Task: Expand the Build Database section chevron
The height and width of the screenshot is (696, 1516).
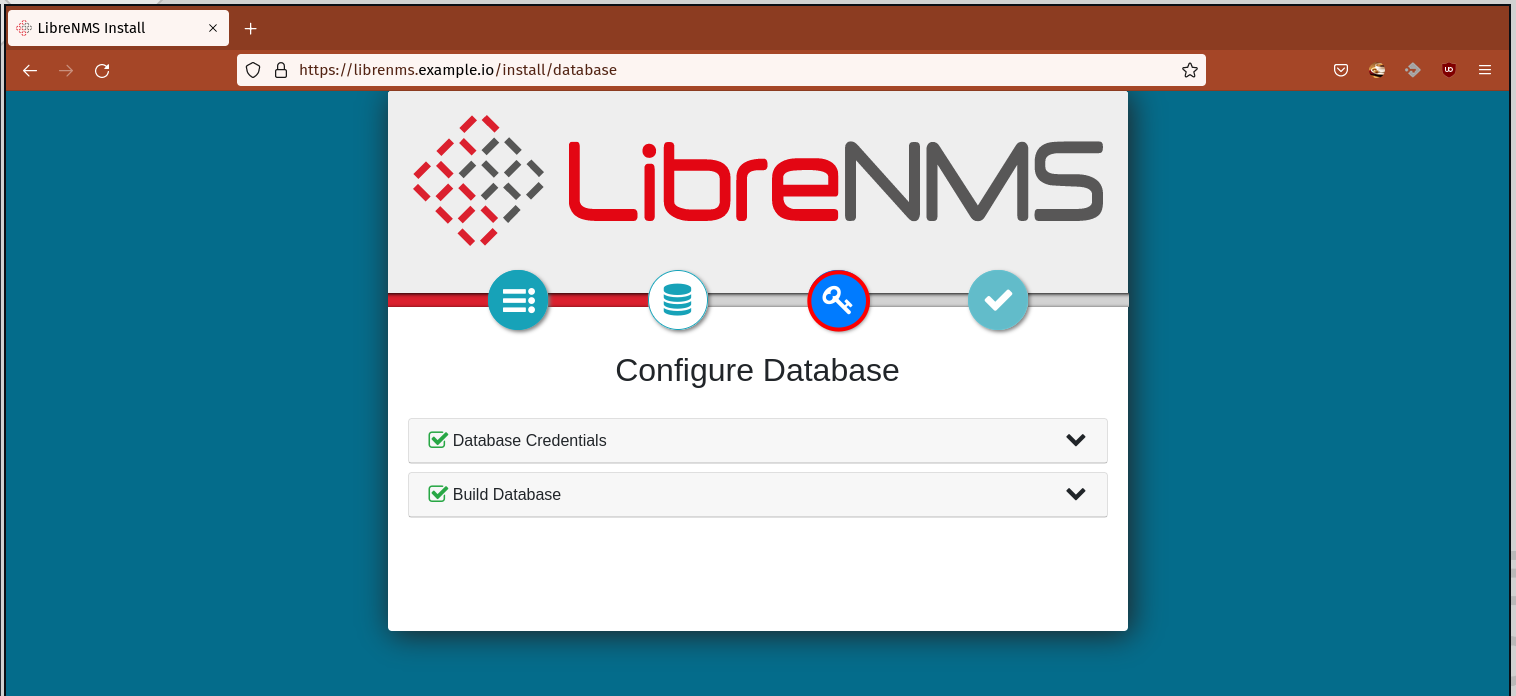Action: coord(1076,494)
